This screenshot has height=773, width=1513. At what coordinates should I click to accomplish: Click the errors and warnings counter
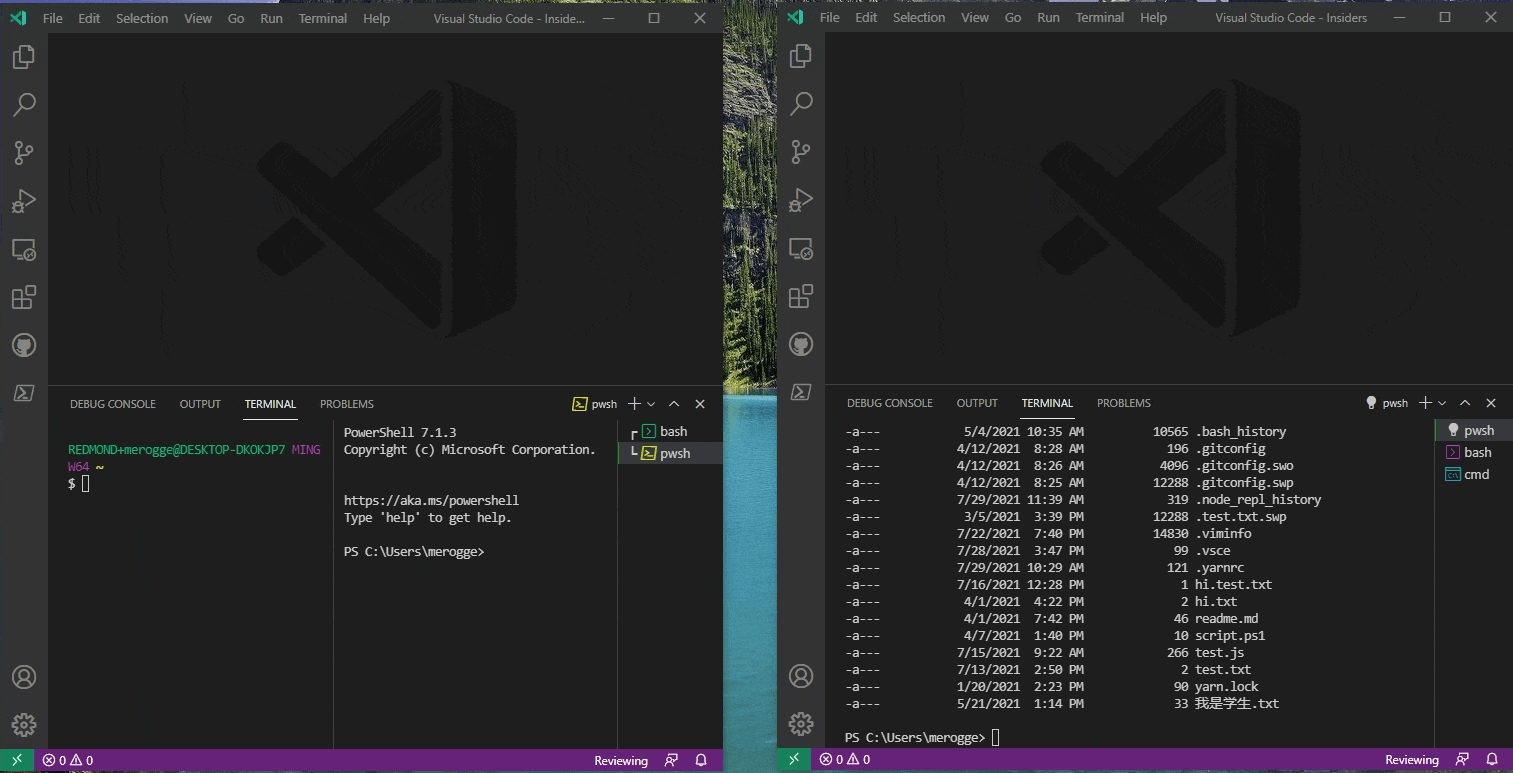click(x=67, y=760)
